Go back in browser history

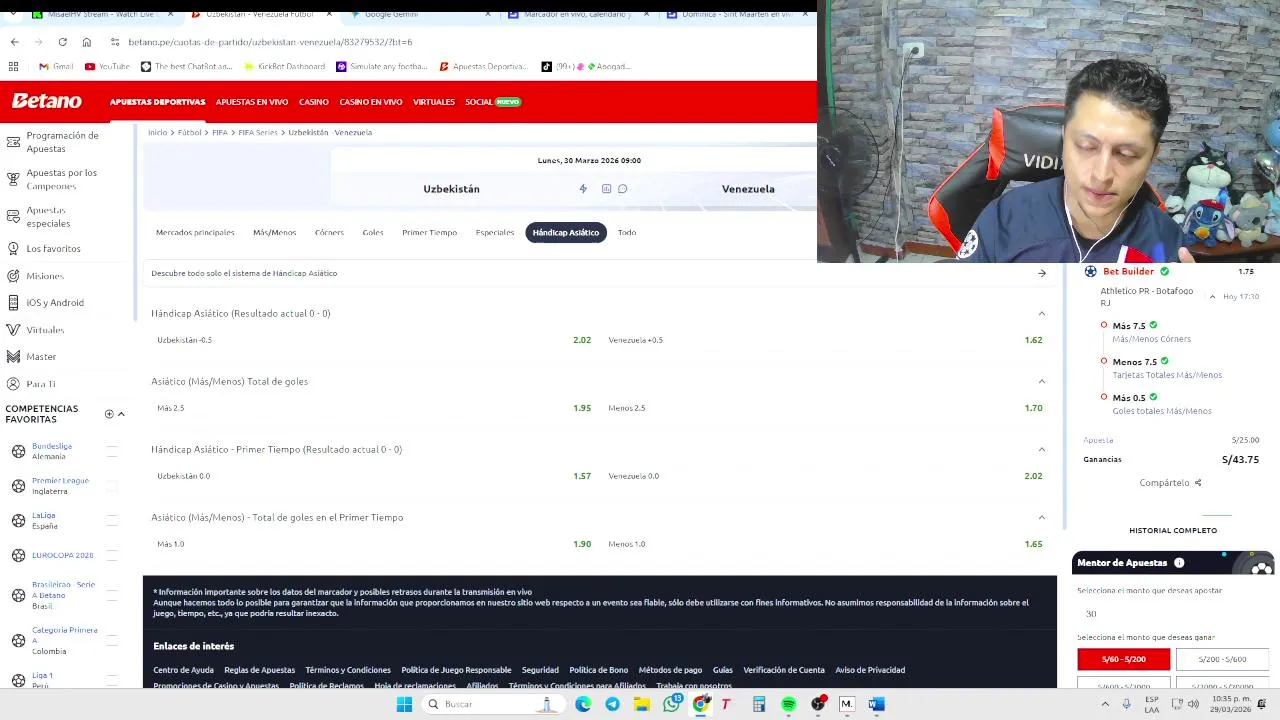pos(14,42)
